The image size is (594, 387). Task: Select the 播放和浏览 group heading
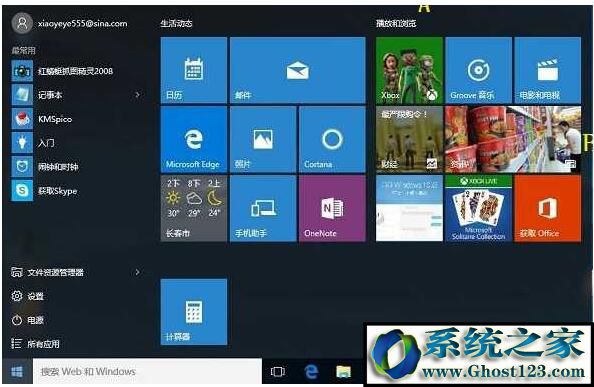[396, 23]
